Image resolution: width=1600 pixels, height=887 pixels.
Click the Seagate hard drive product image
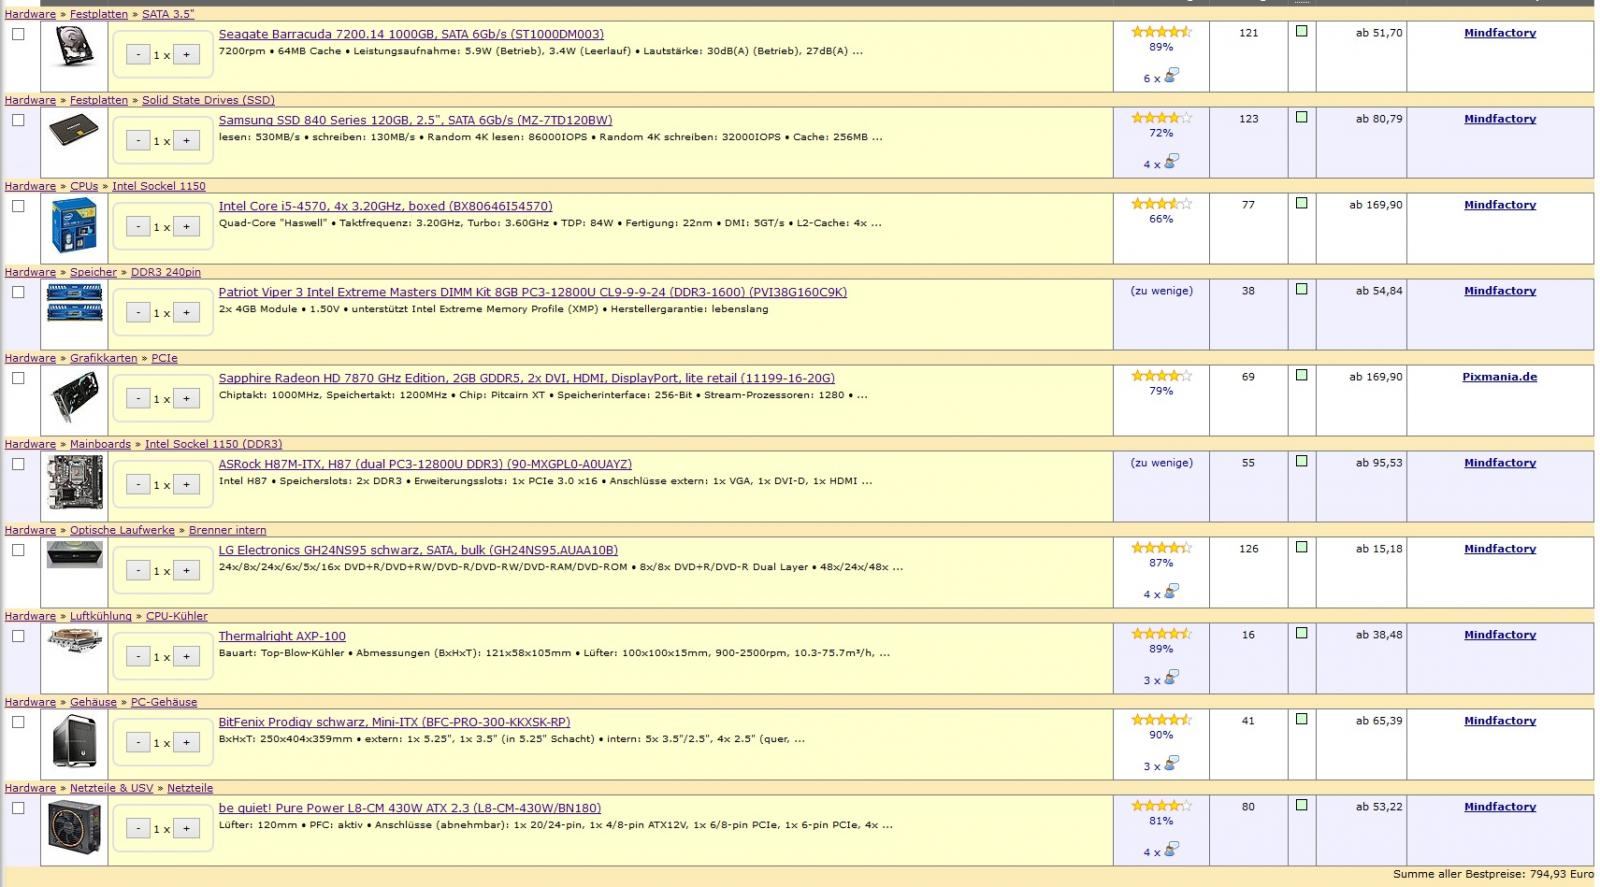74,46
